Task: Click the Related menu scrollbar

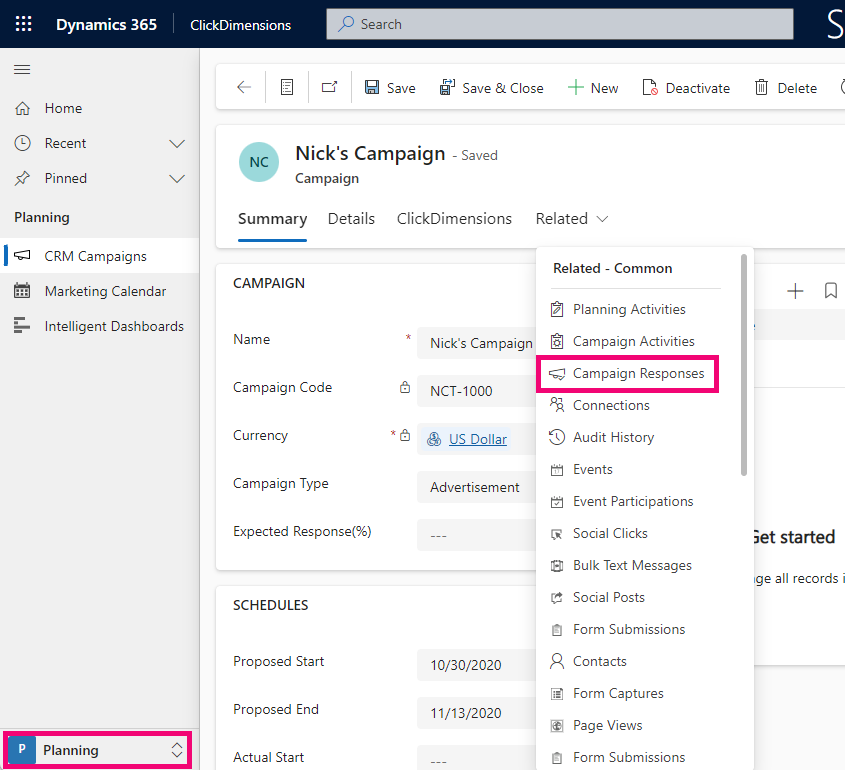Action: point(744,365)
